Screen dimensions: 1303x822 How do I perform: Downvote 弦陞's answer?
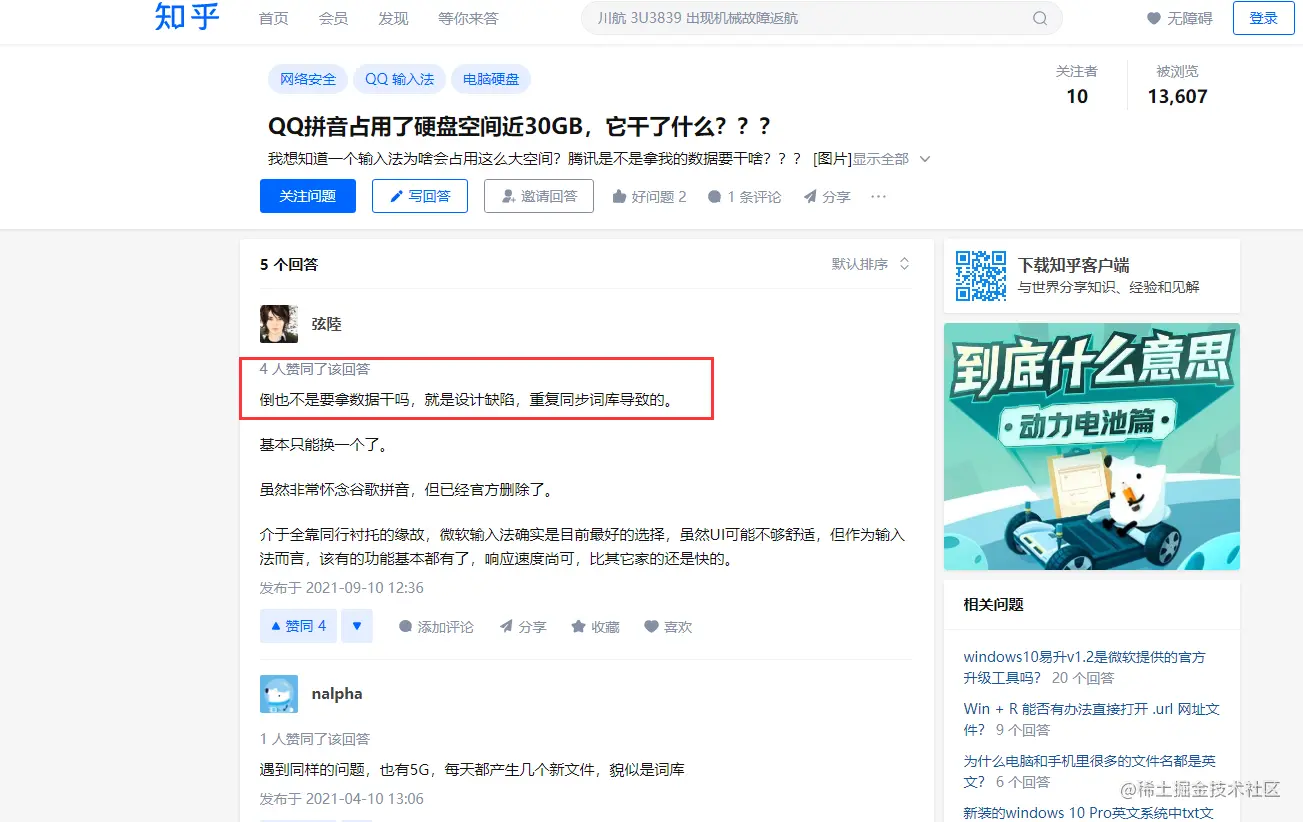[x=357, y=626]
